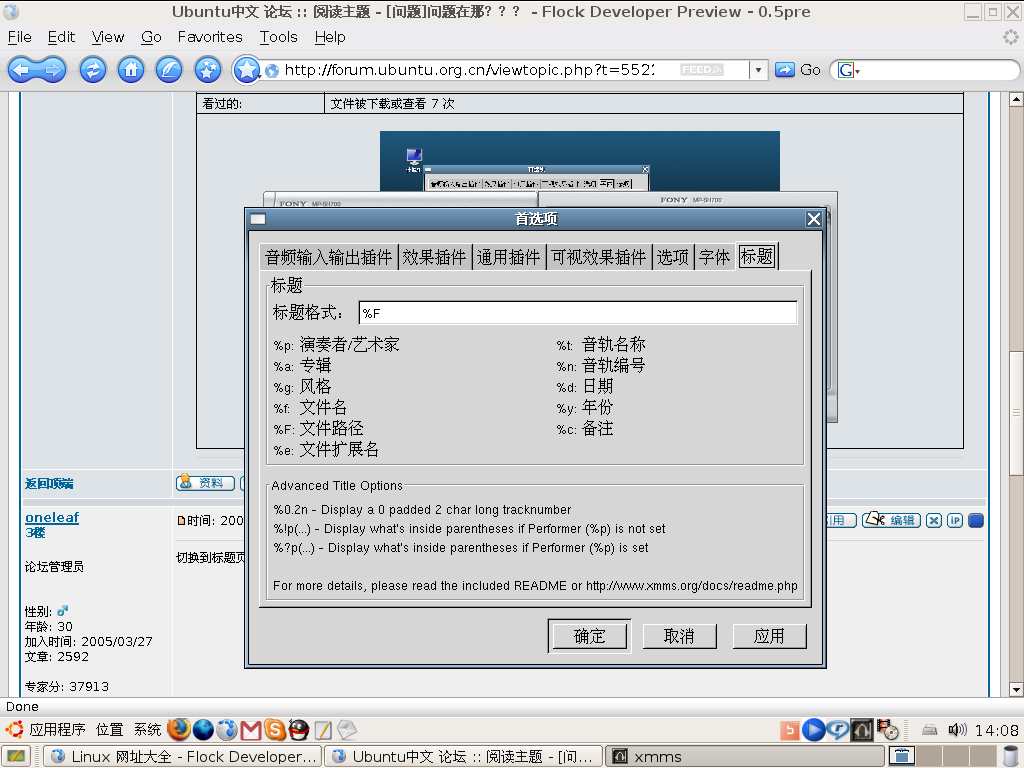Viewport: 1024px width, 768px height.
Task: Reload the page with the refresh icon
Action: tap(93, 70)
